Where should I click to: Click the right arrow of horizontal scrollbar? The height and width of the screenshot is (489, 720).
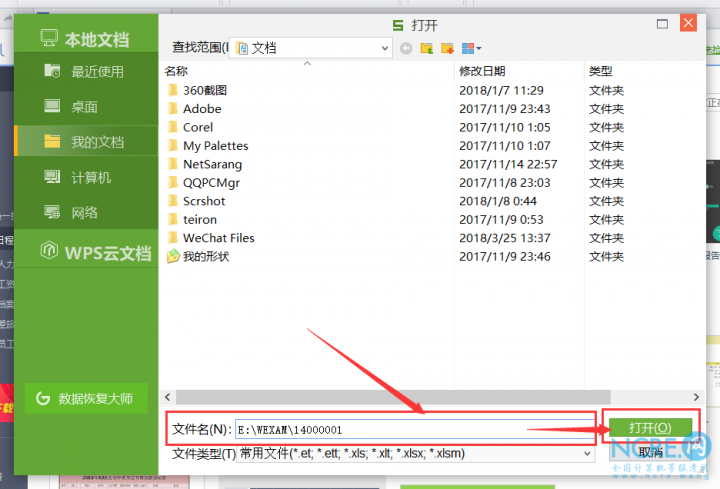696,397
